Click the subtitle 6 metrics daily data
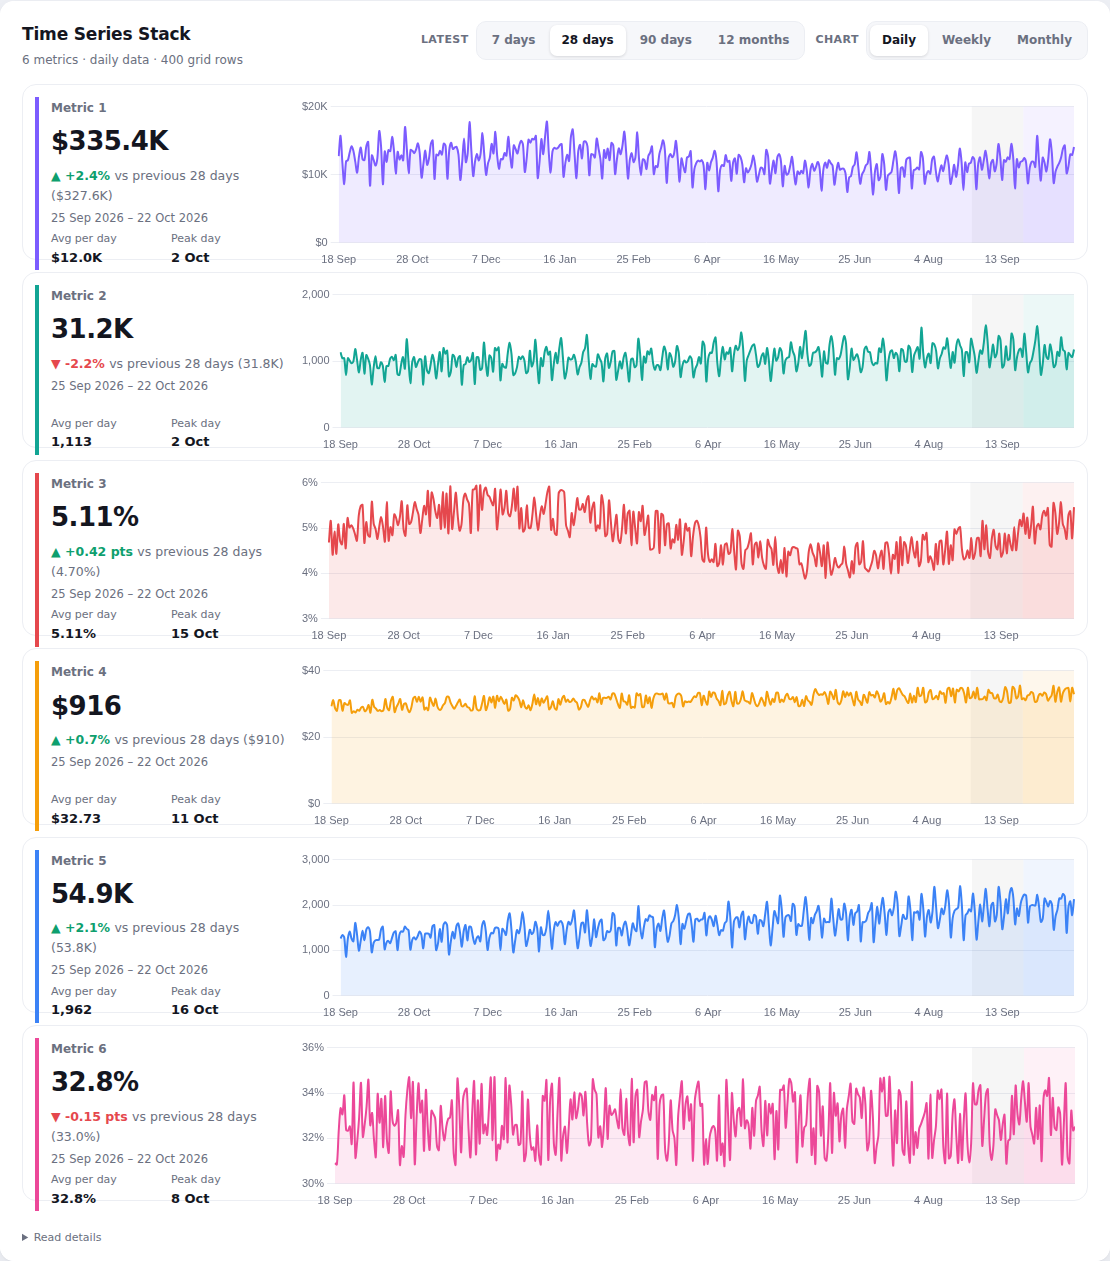This screenshot has height=1261, width=1110. [132, 60]
